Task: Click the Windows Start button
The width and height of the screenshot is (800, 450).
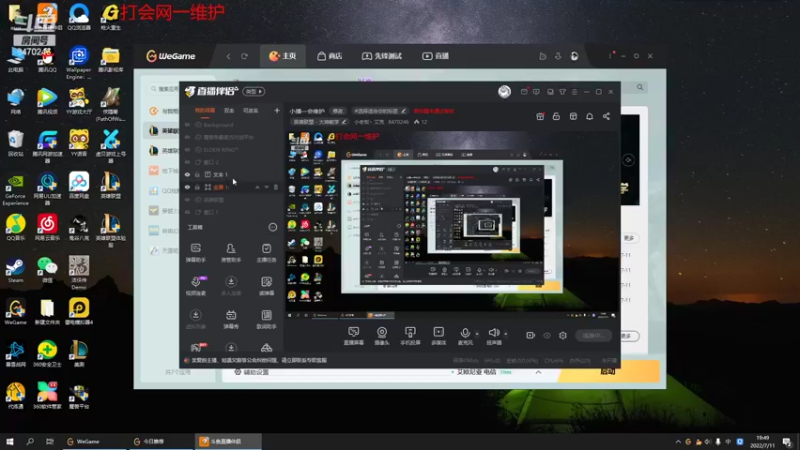Action: 10,441
